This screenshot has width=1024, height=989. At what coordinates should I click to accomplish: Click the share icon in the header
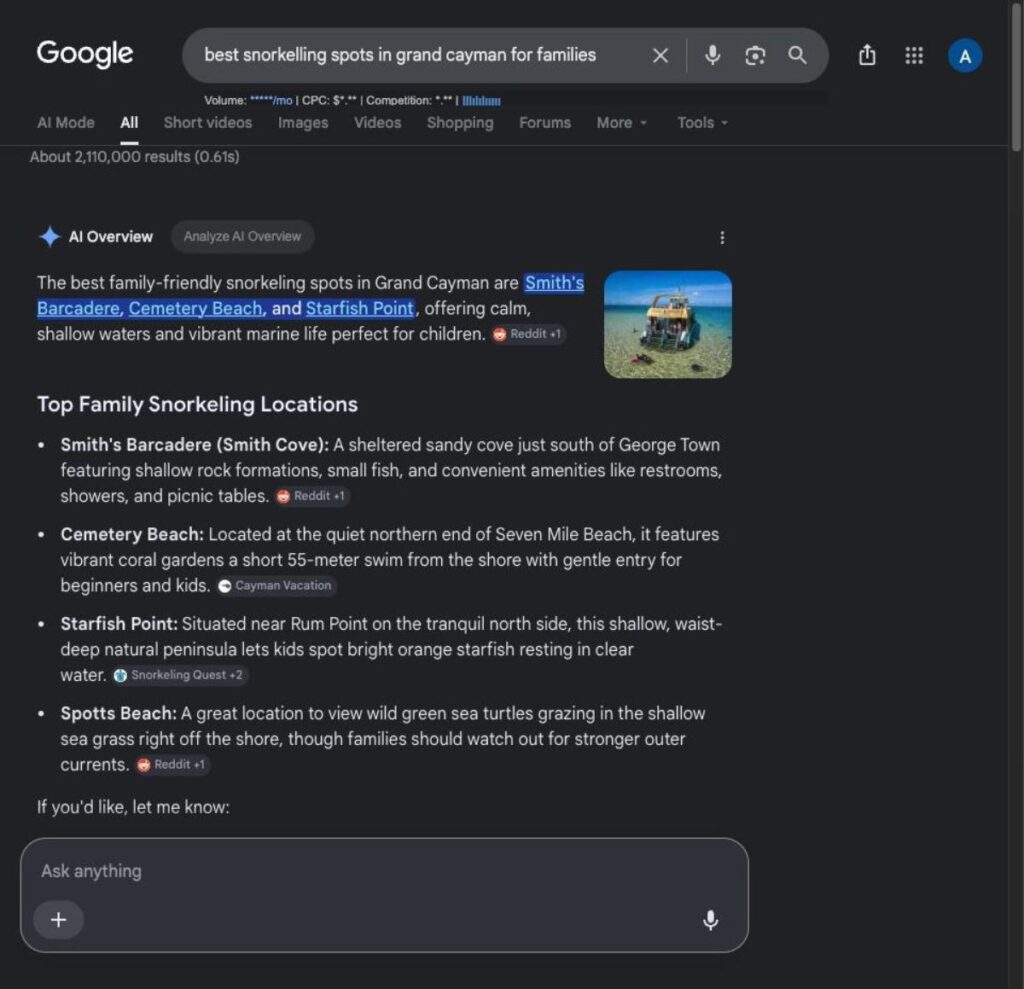click(867, 55)
